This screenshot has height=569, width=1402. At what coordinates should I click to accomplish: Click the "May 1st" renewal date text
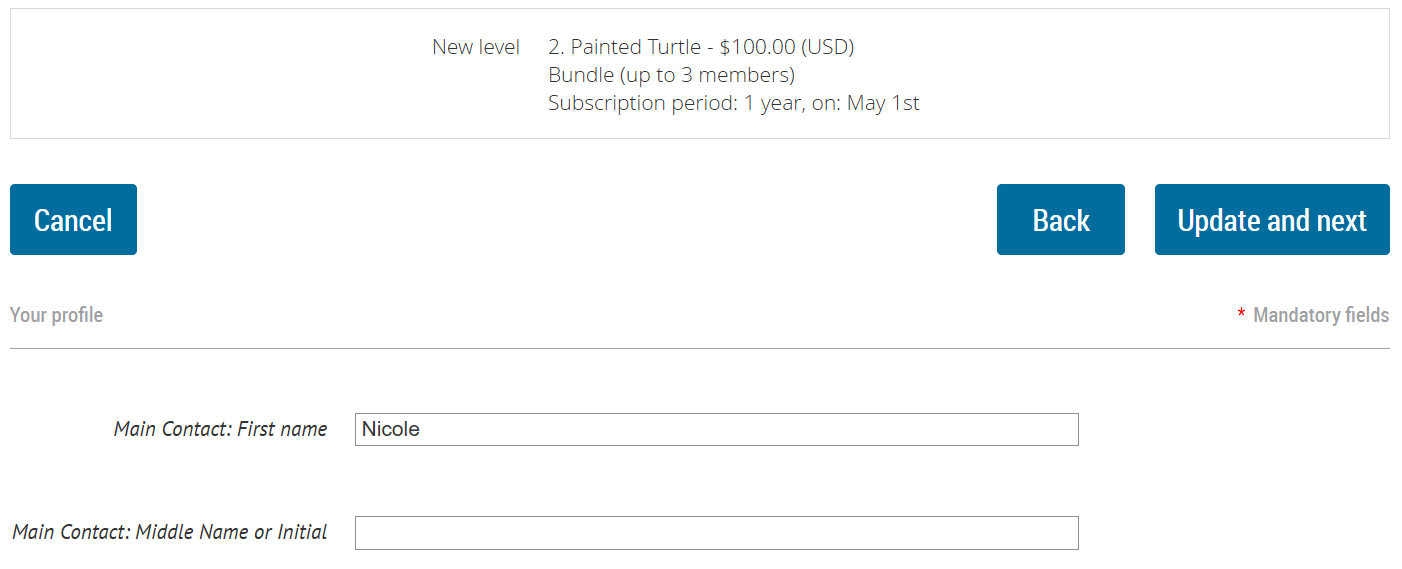click(x=883, y=103)
